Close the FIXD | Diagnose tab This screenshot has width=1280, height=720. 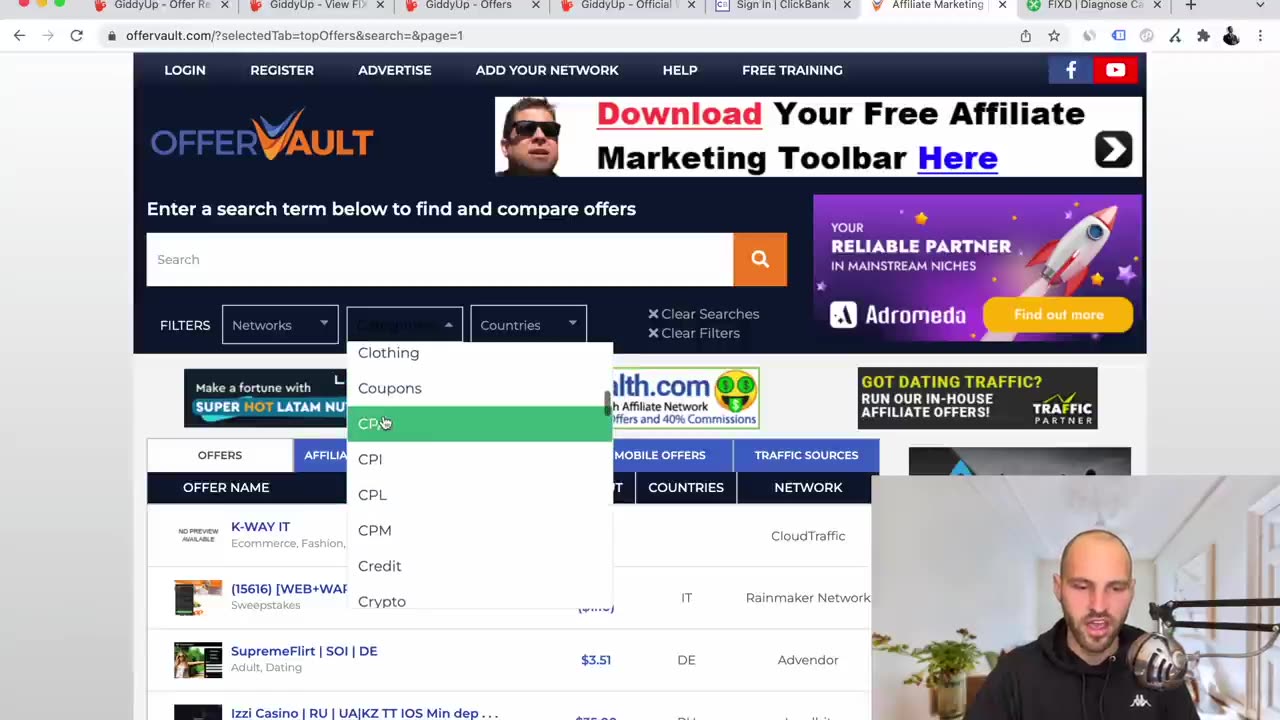pos(1157,5)
